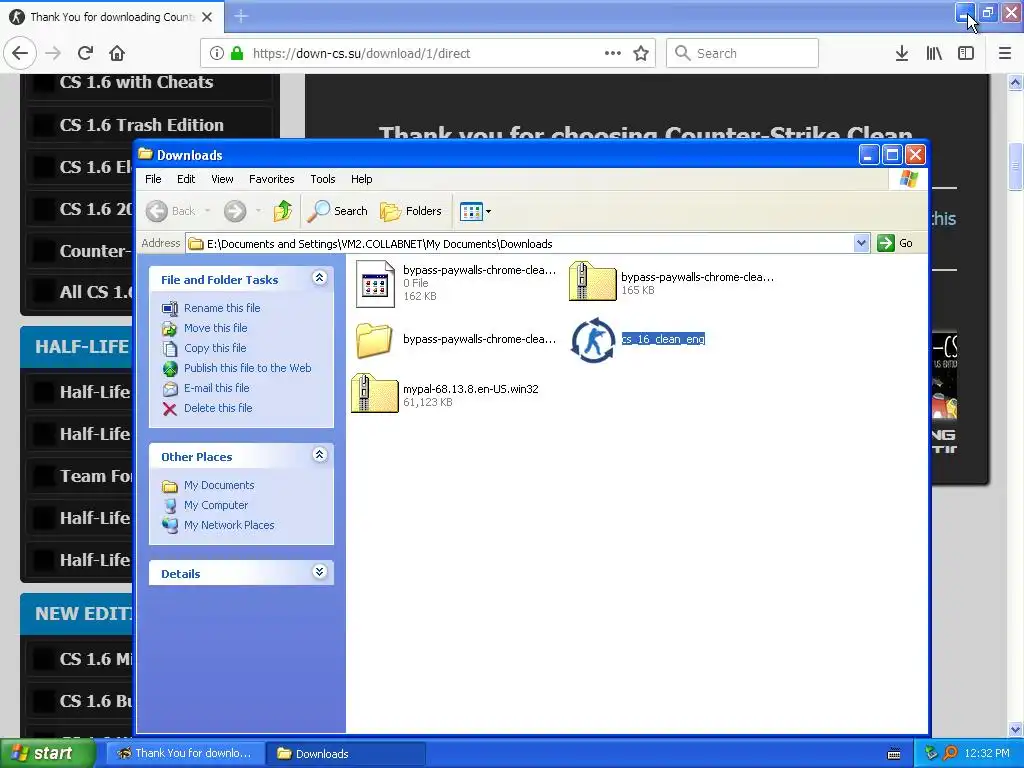The width and height of the screenshot is (1024, 768).
Task: Open Firefox home page
Action: pos(117,54)
